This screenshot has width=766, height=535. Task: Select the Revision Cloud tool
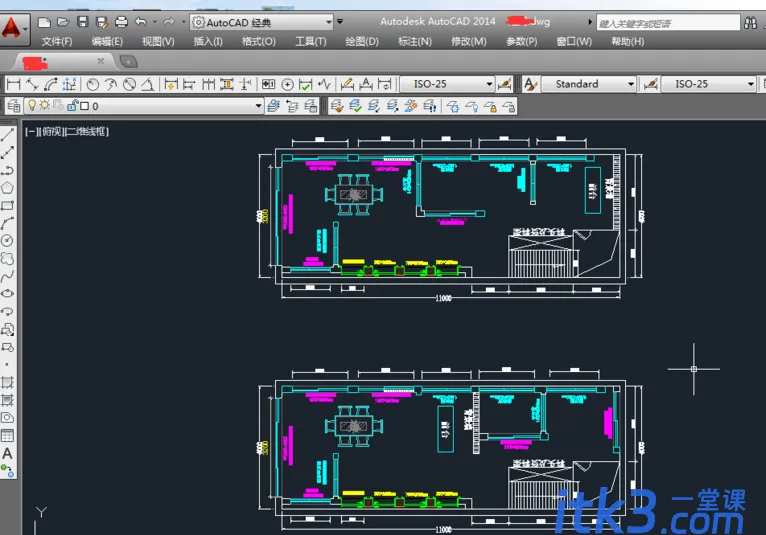[x=7, y=258]
